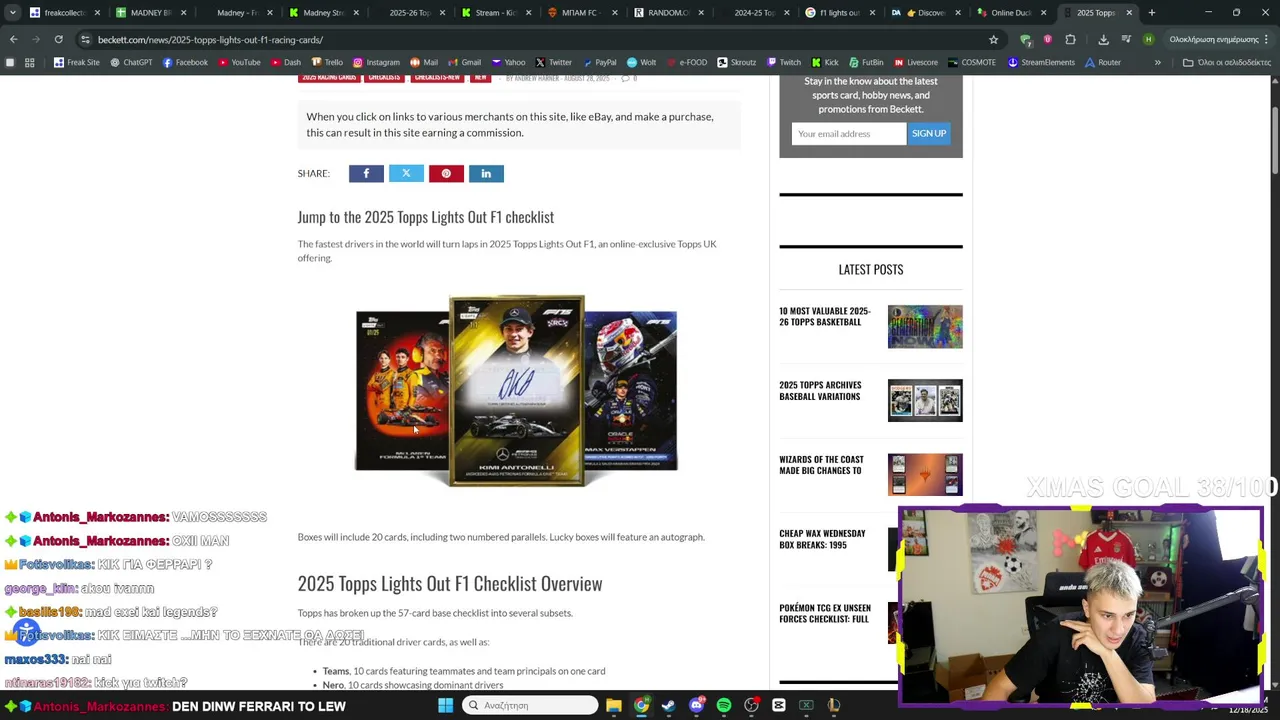
Task: Open Windows Start menu
Action: click(x=445, y=706)
